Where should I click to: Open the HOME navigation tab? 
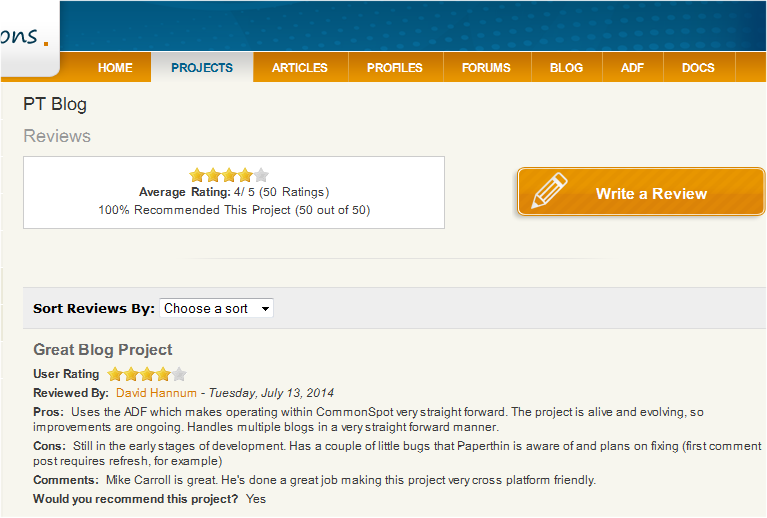coord(115,68)
